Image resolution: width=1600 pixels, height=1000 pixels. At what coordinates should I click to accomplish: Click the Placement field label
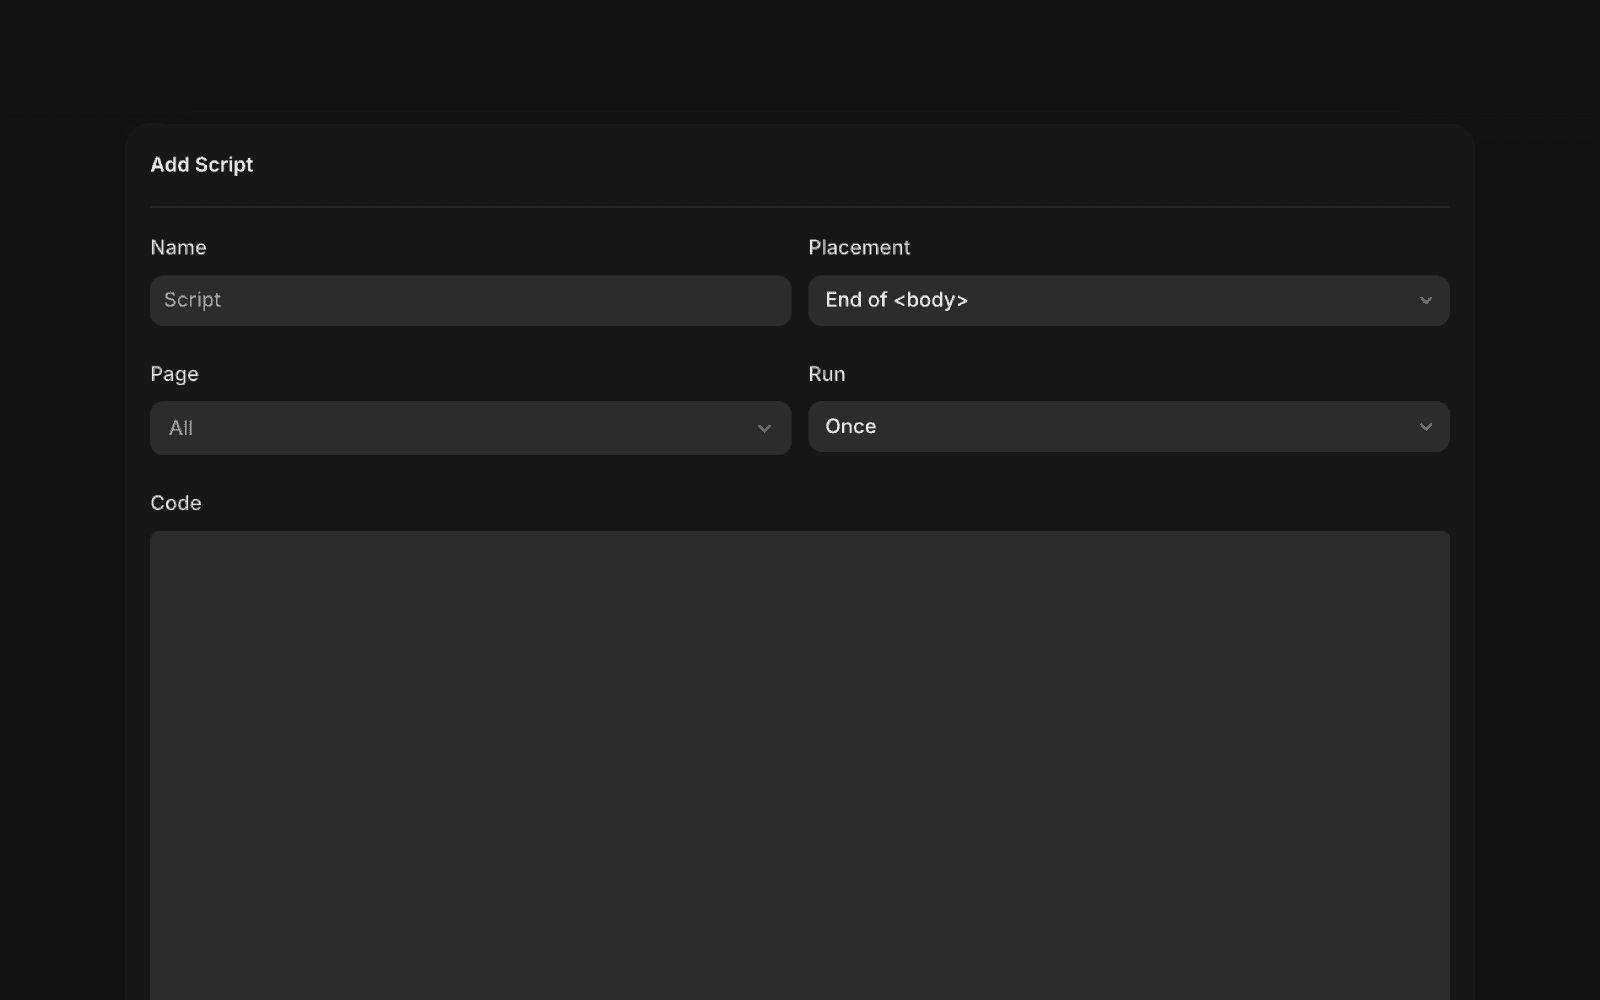859,247
